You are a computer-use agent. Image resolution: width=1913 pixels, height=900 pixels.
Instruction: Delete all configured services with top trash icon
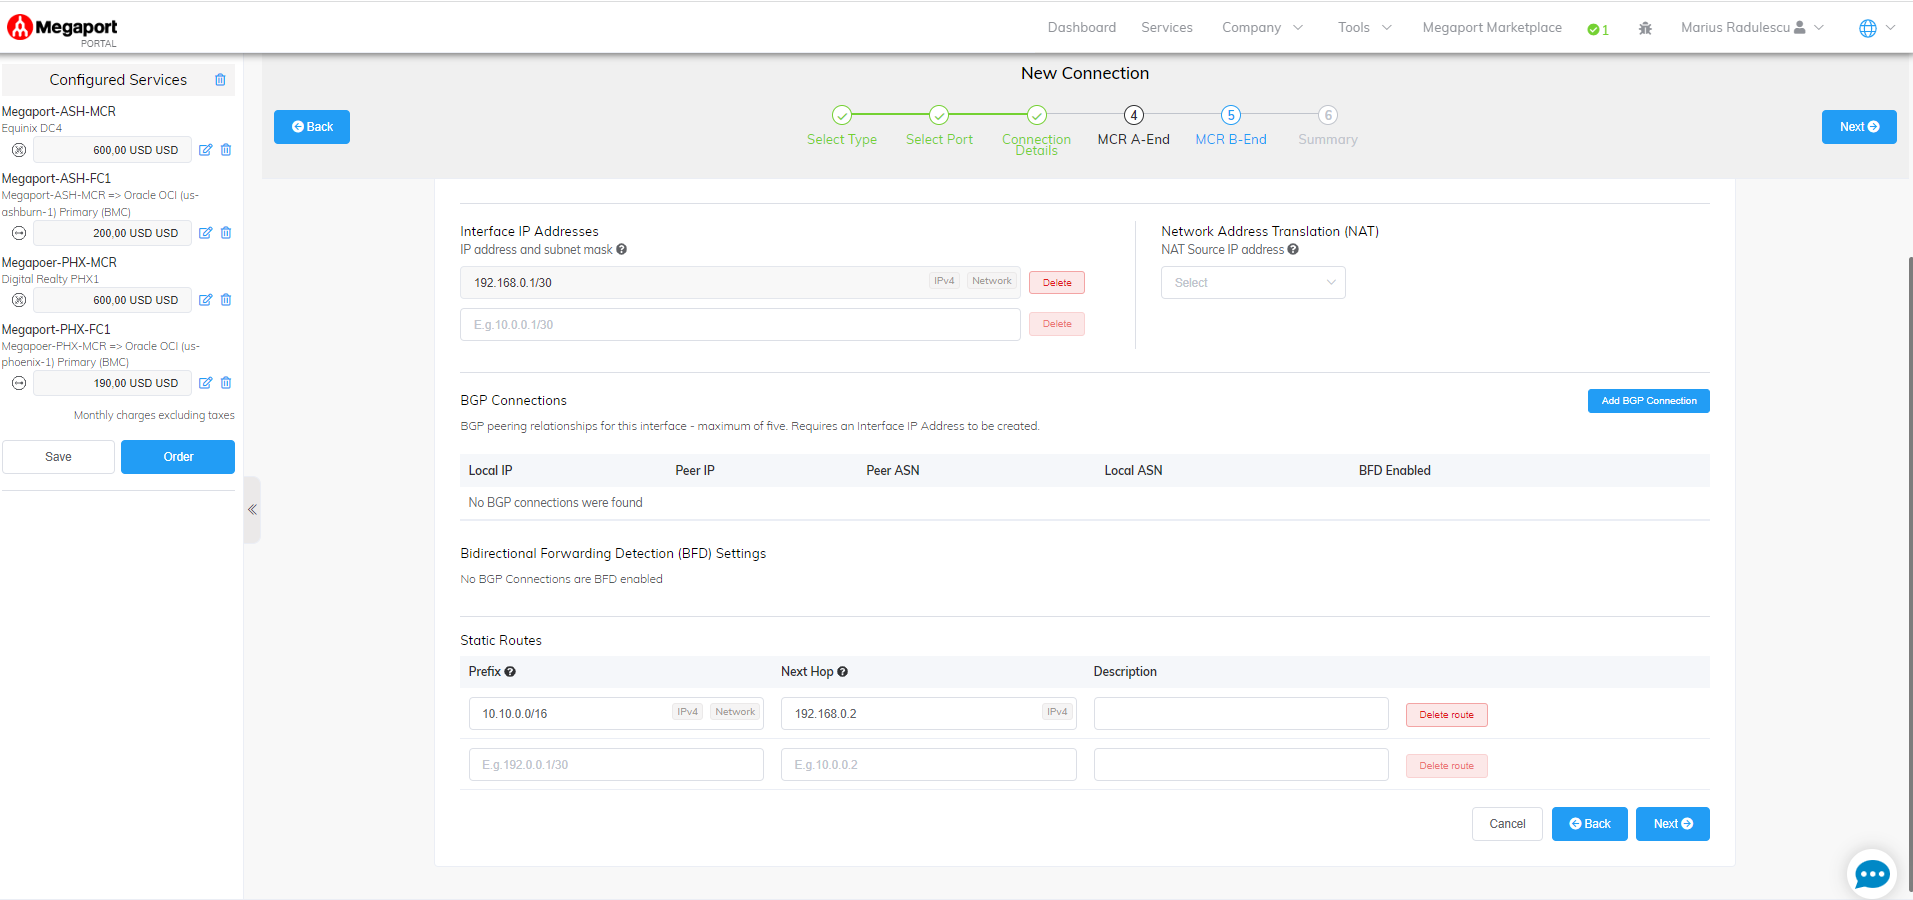(x=220, y=80)
